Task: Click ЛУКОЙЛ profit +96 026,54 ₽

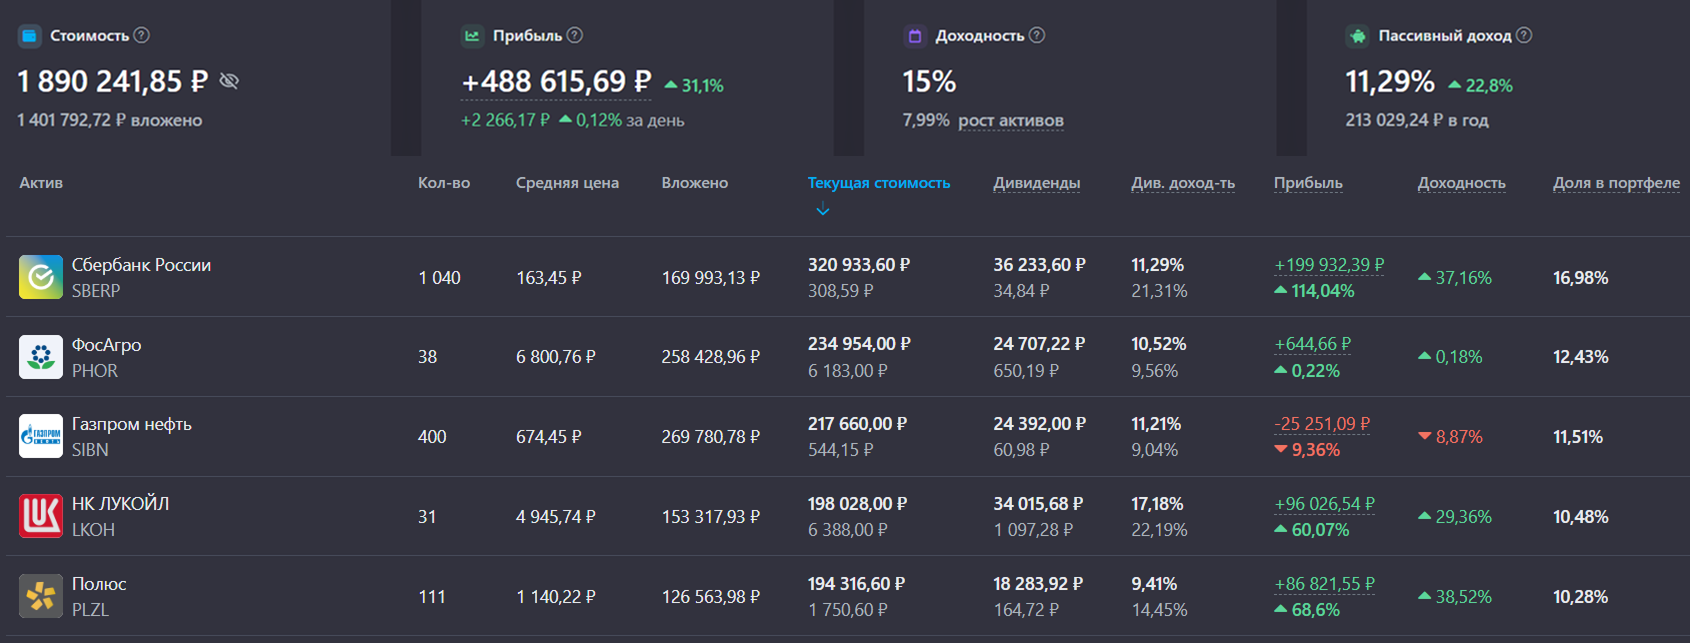Action: [1324, 504]
